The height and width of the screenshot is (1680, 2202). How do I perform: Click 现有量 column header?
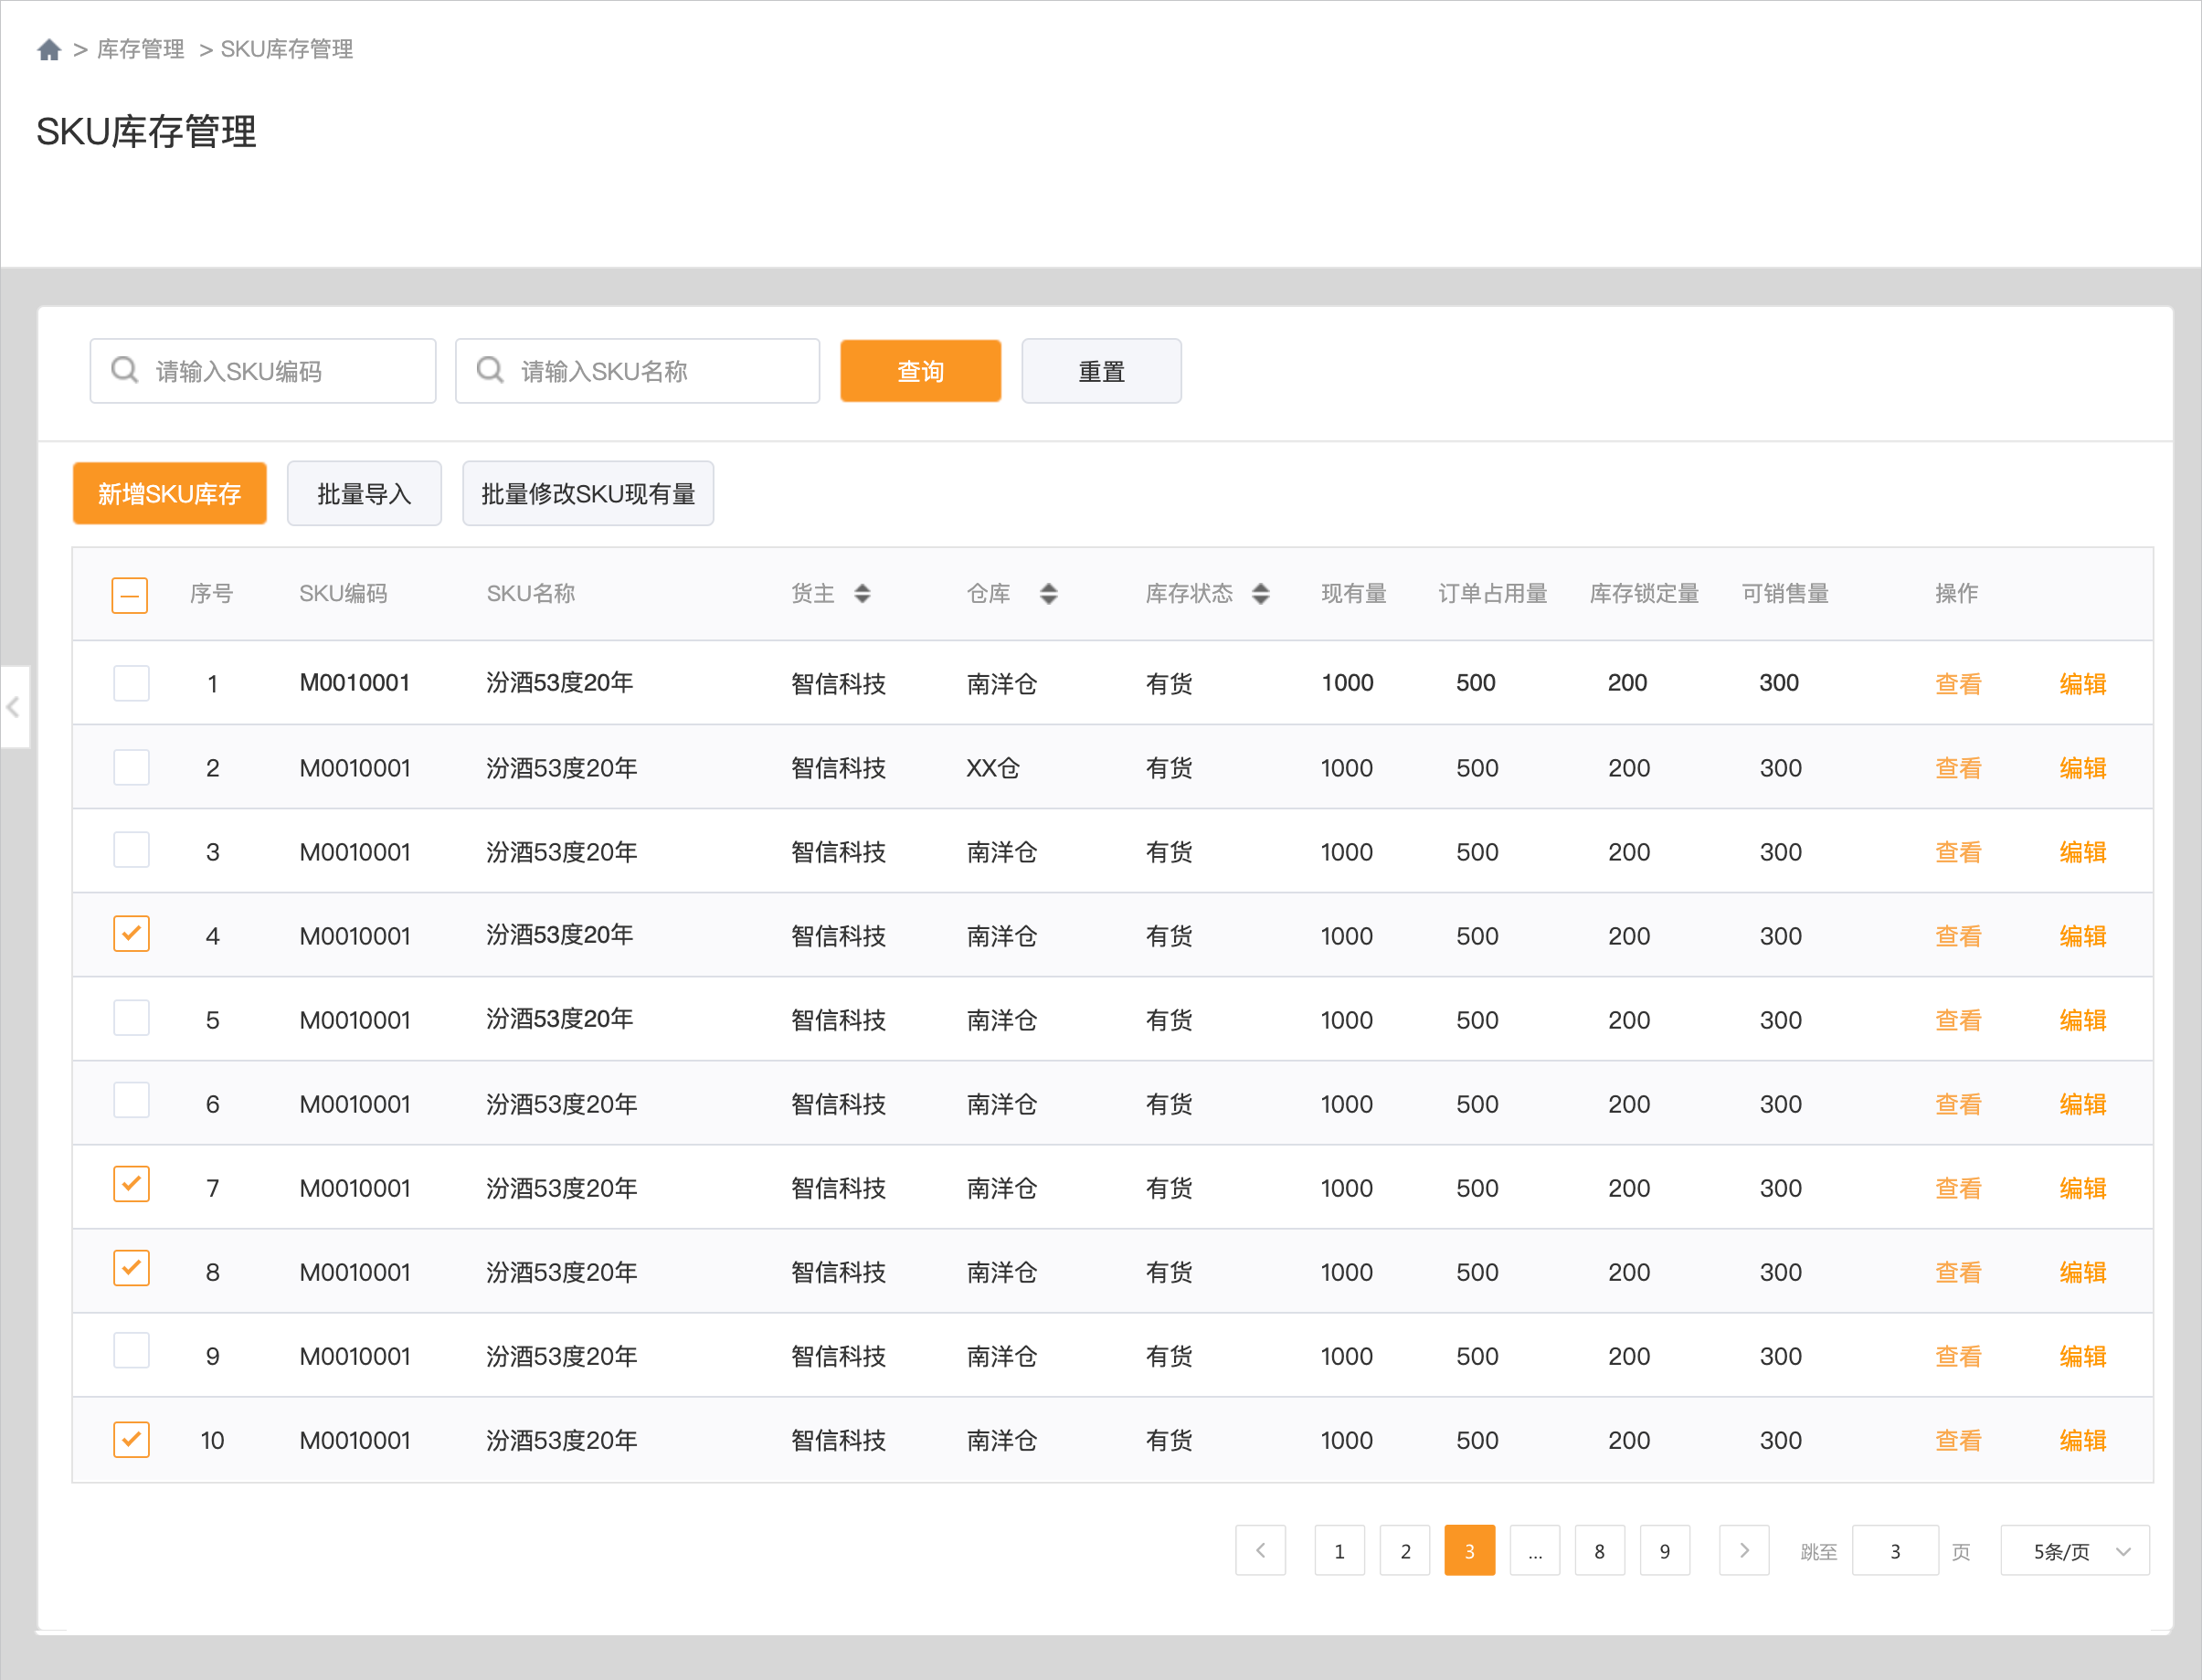click(x=1354, y=594)
